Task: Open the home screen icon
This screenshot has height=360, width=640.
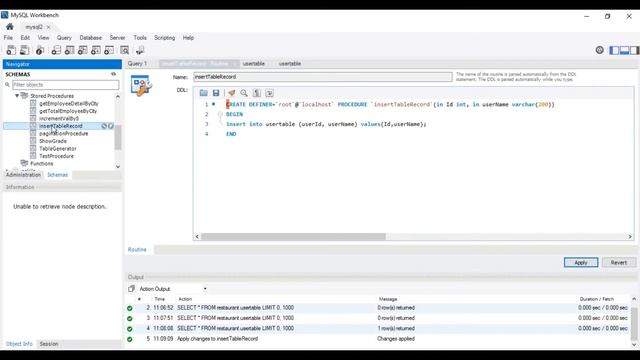Action: [x=10, y=27]
